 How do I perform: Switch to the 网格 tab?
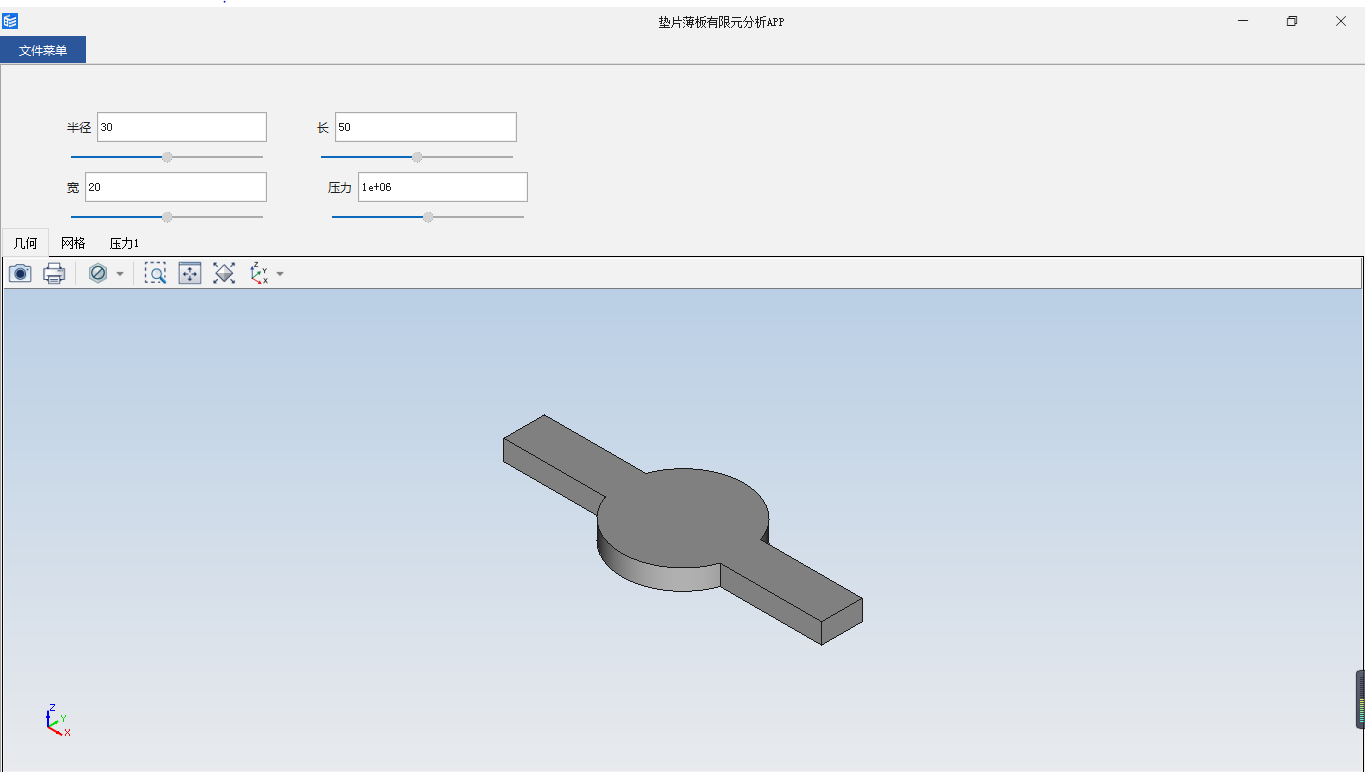tap(73, 243)
